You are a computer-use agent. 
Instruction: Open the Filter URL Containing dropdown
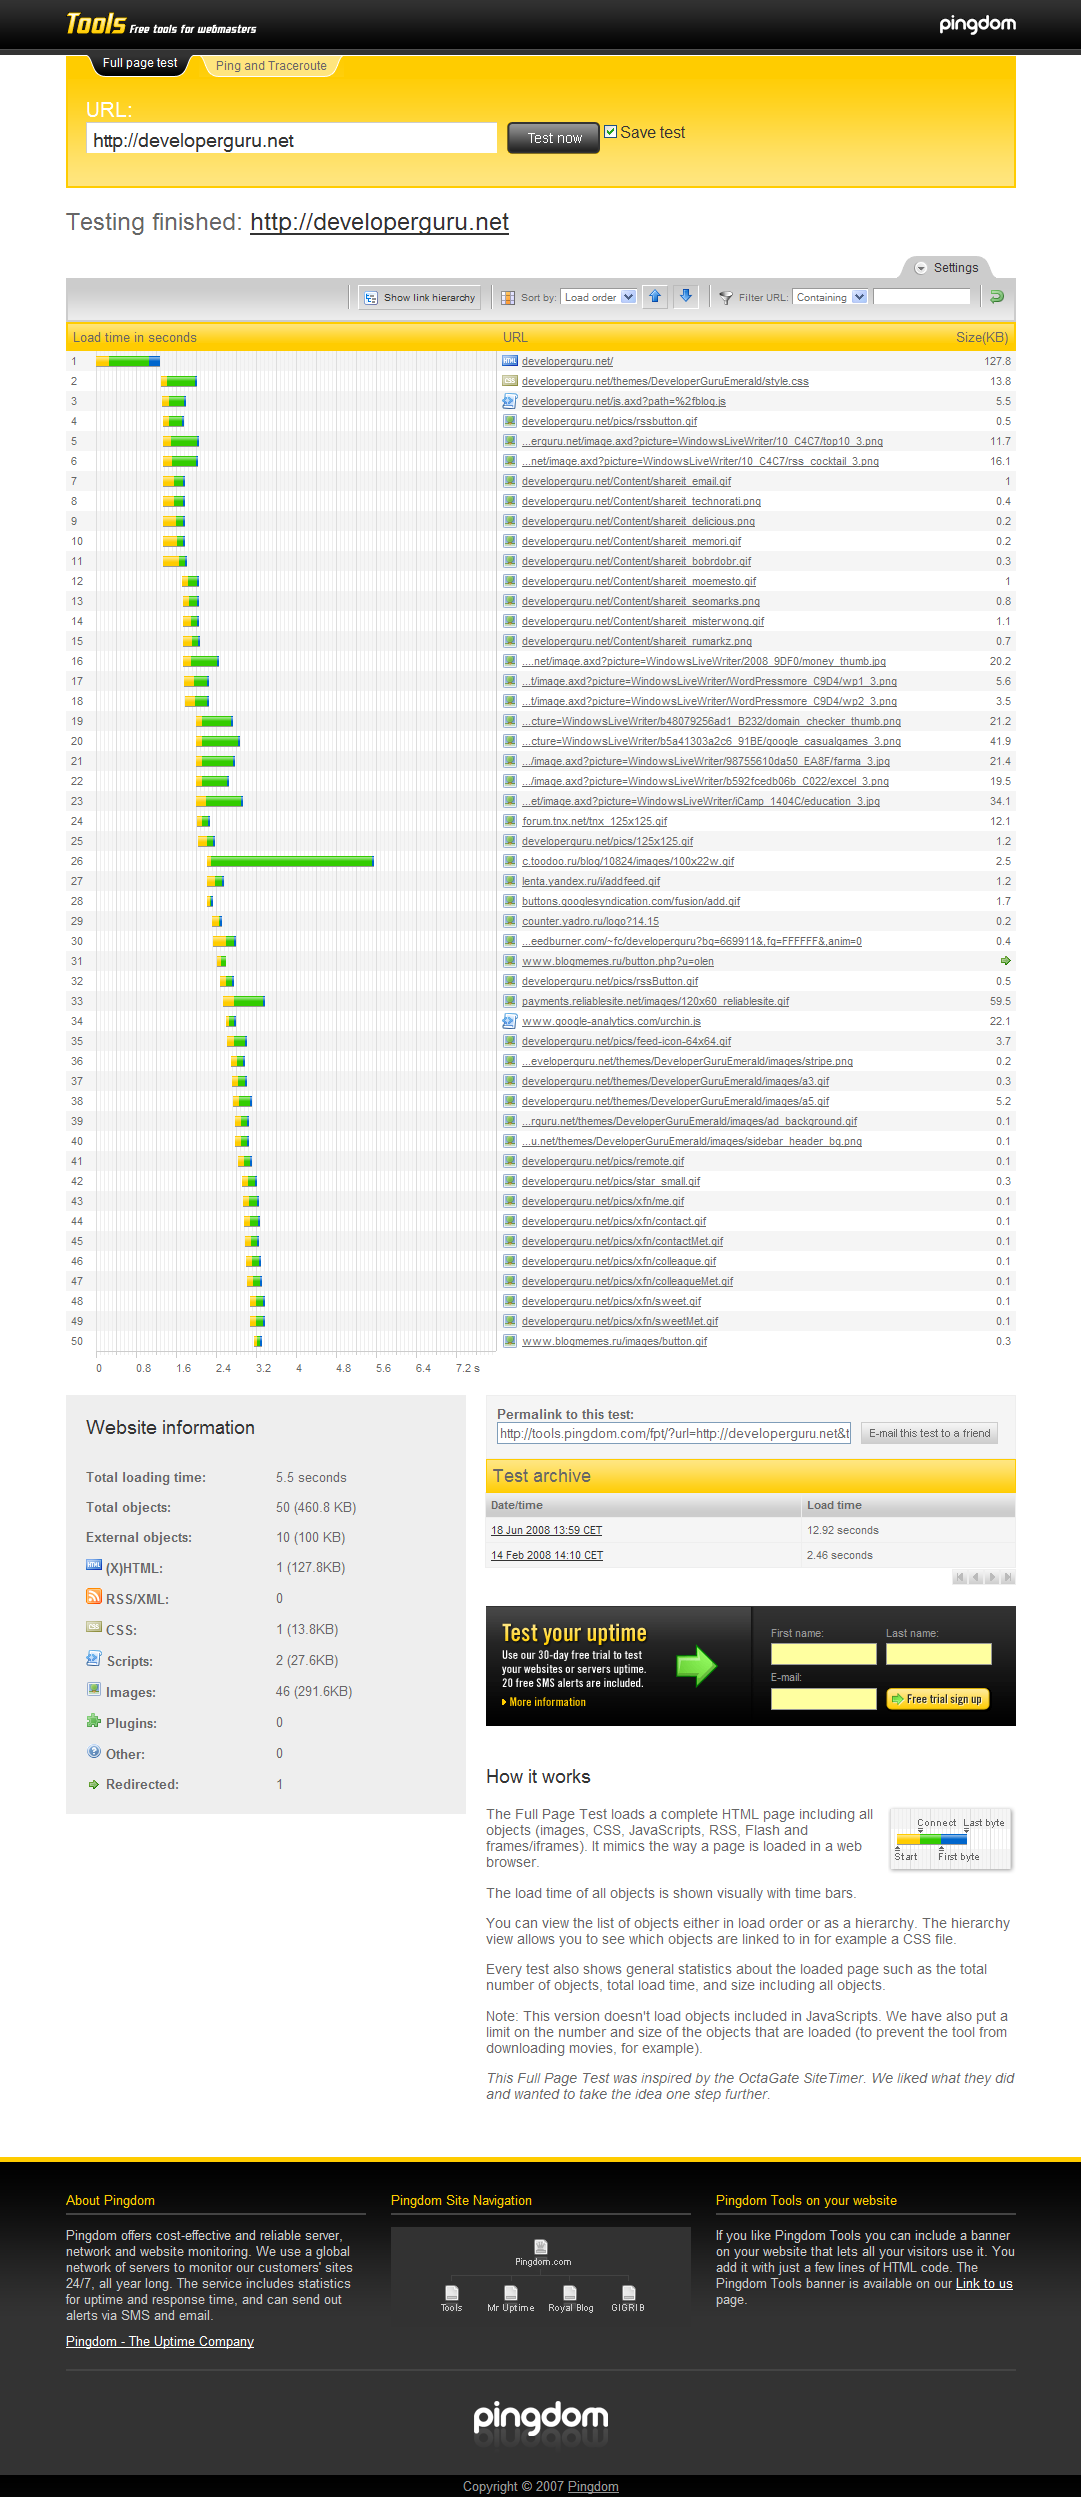click(x=830, y=297)
